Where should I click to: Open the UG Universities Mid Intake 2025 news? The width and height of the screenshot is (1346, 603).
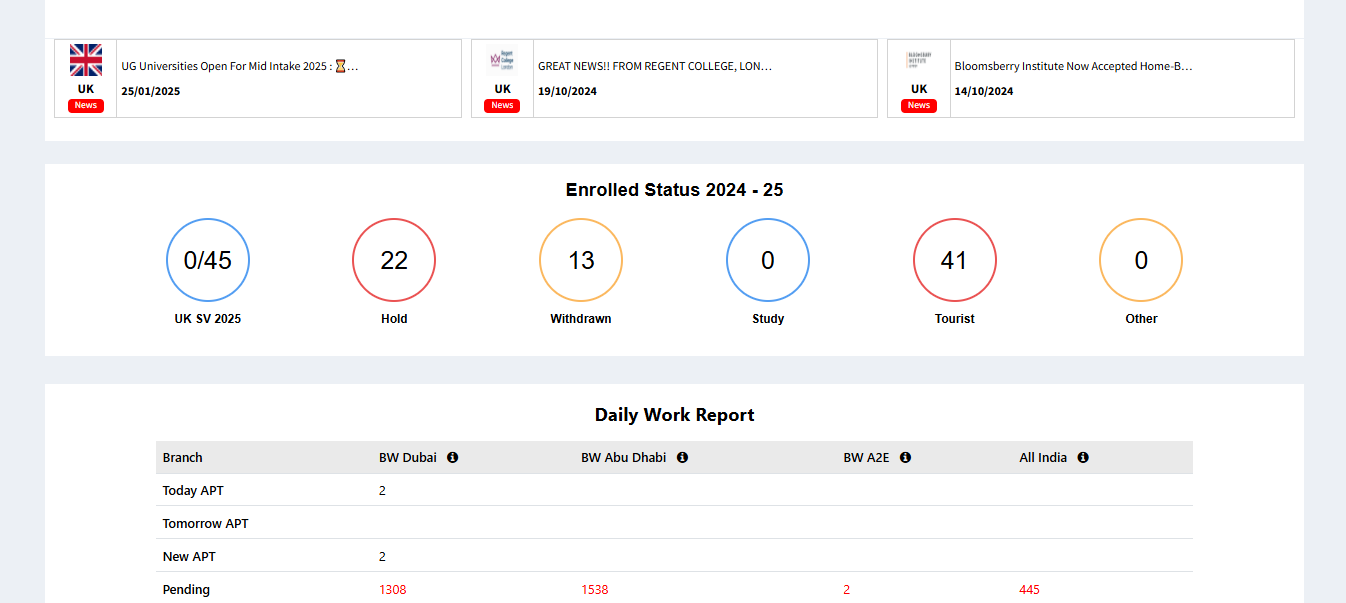coord(239,67)
